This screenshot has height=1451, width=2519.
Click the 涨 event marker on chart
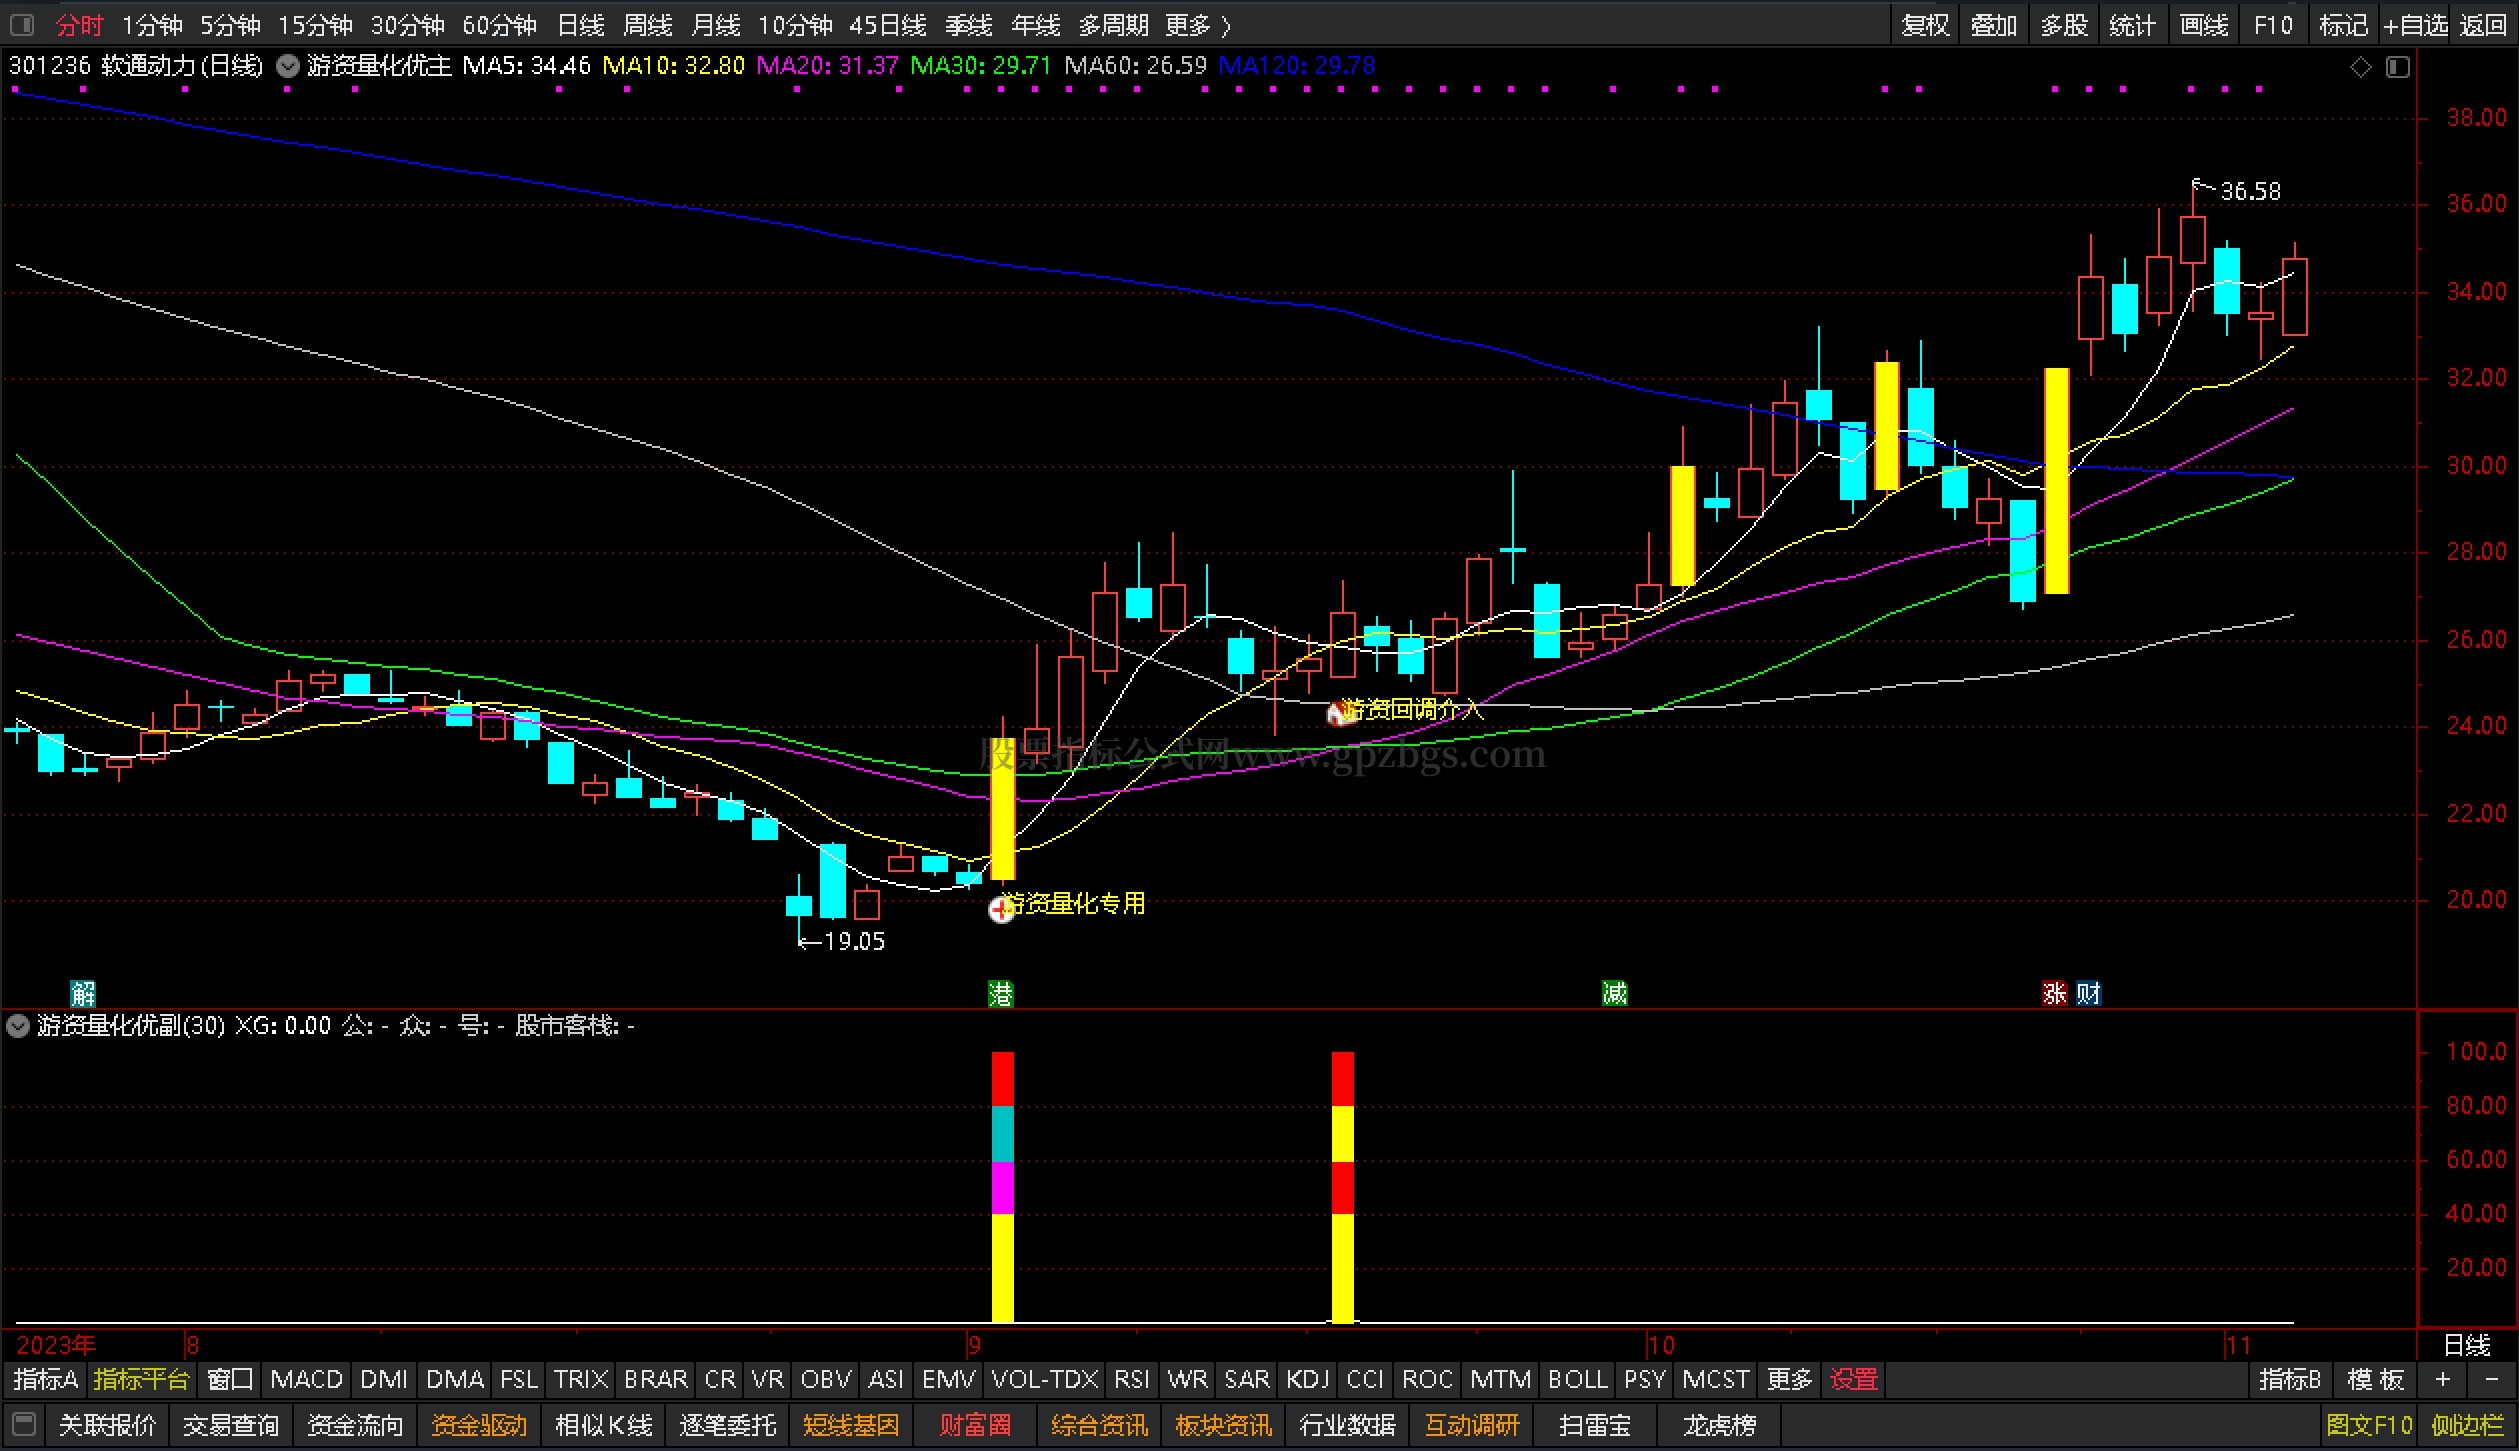2054,993
